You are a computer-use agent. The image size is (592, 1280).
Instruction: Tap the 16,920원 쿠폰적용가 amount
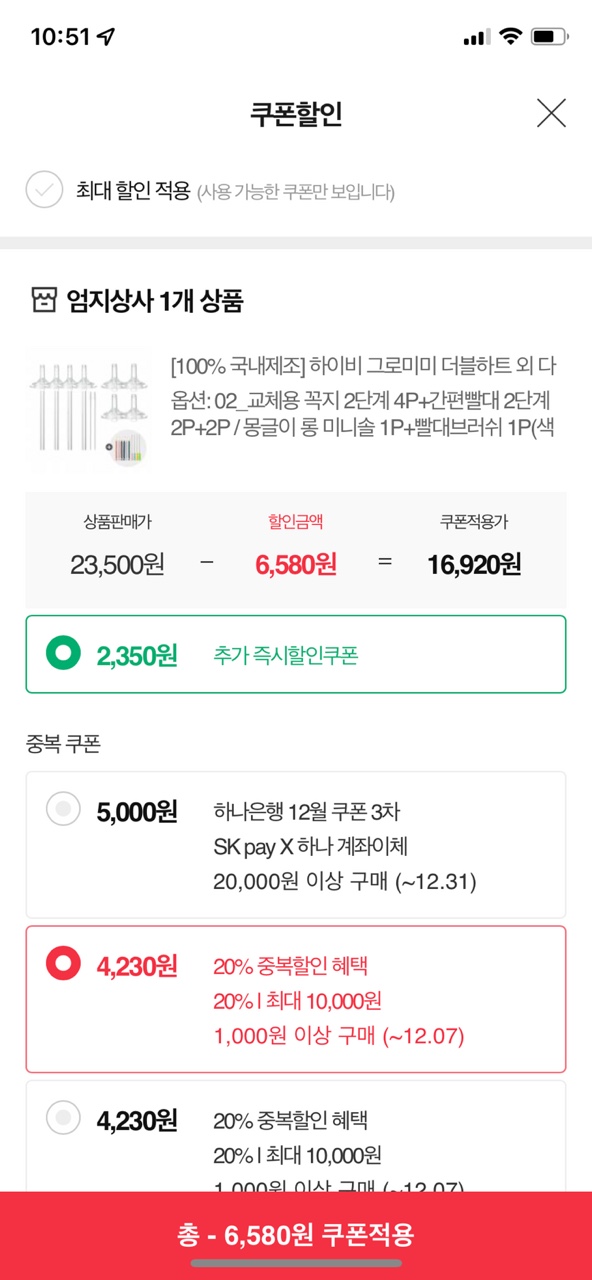coord(474,564)
